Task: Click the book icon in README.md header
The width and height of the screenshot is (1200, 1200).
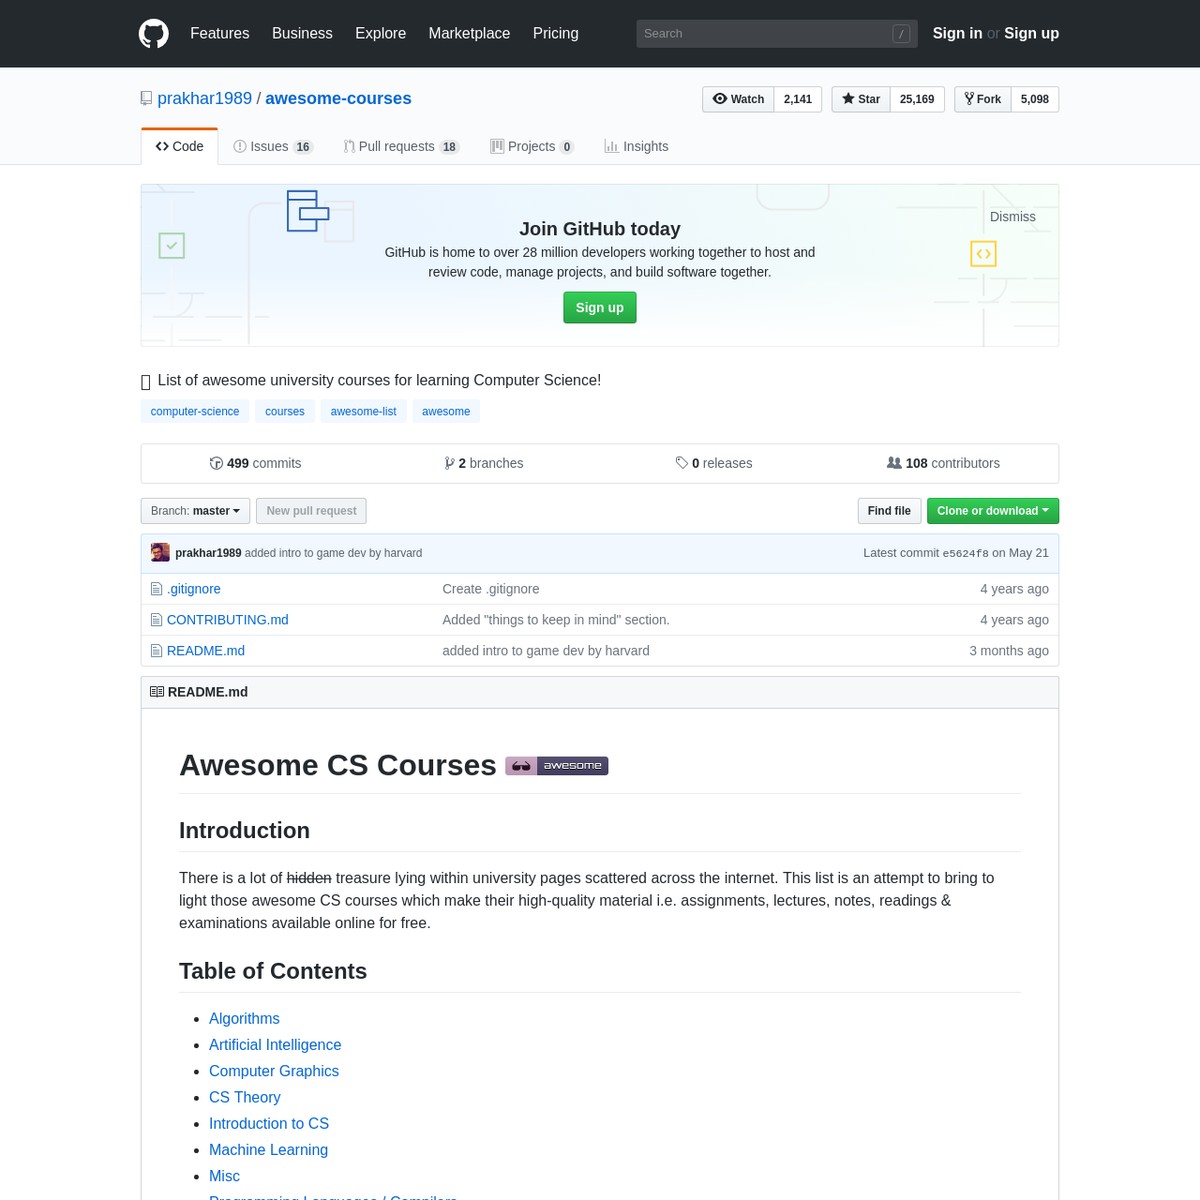Action: [157, 692]
